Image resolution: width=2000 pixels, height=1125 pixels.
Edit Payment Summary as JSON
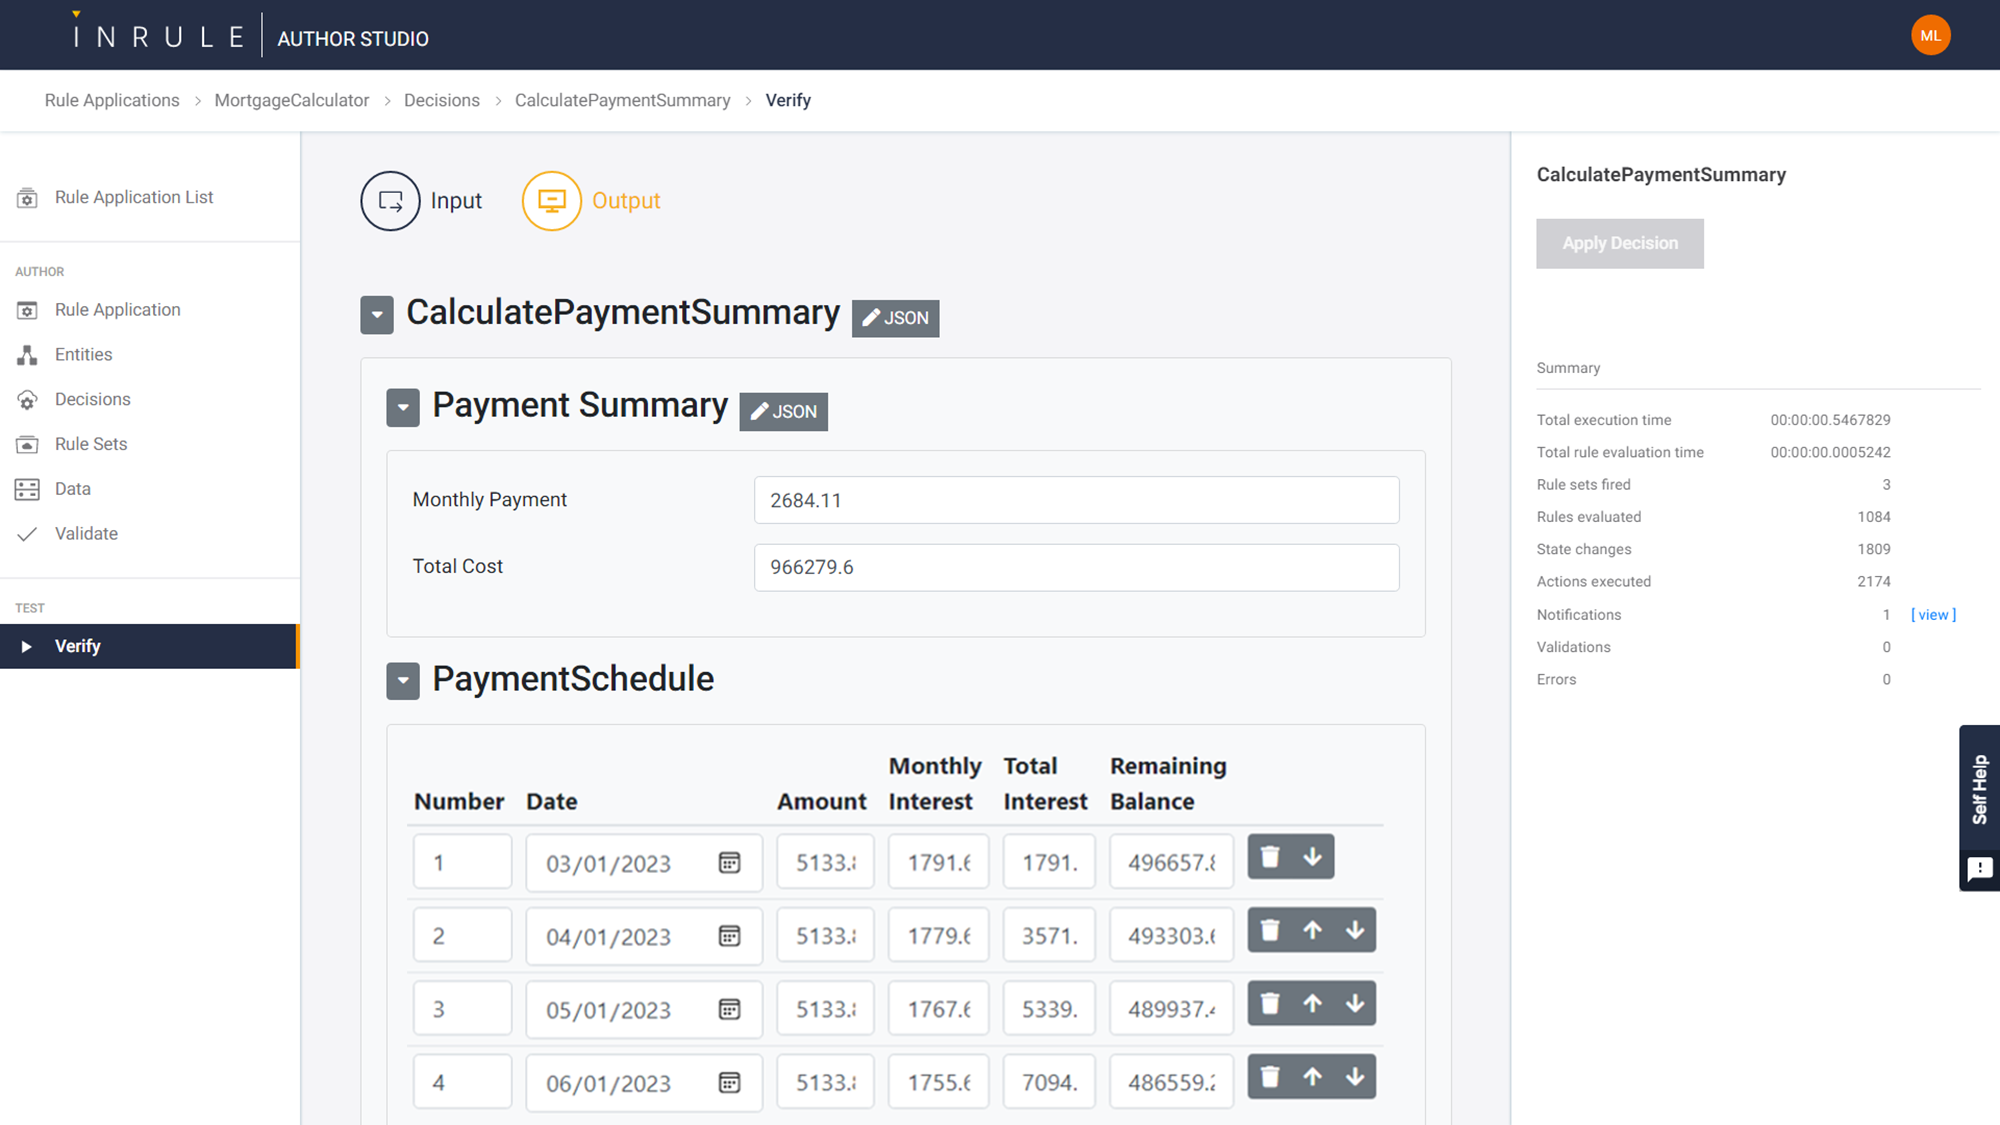click(x=783, y=412)
